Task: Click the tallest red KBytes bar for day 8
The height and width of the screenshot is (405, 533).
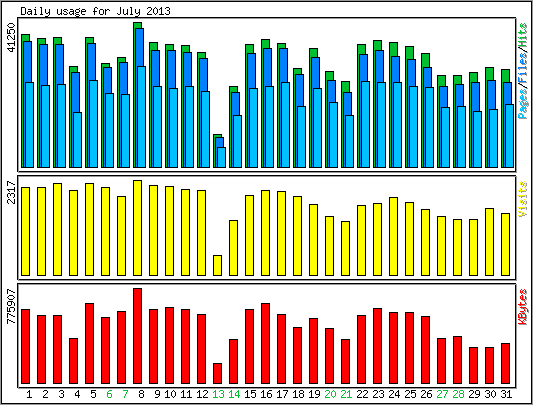Action: coord(137,336)
